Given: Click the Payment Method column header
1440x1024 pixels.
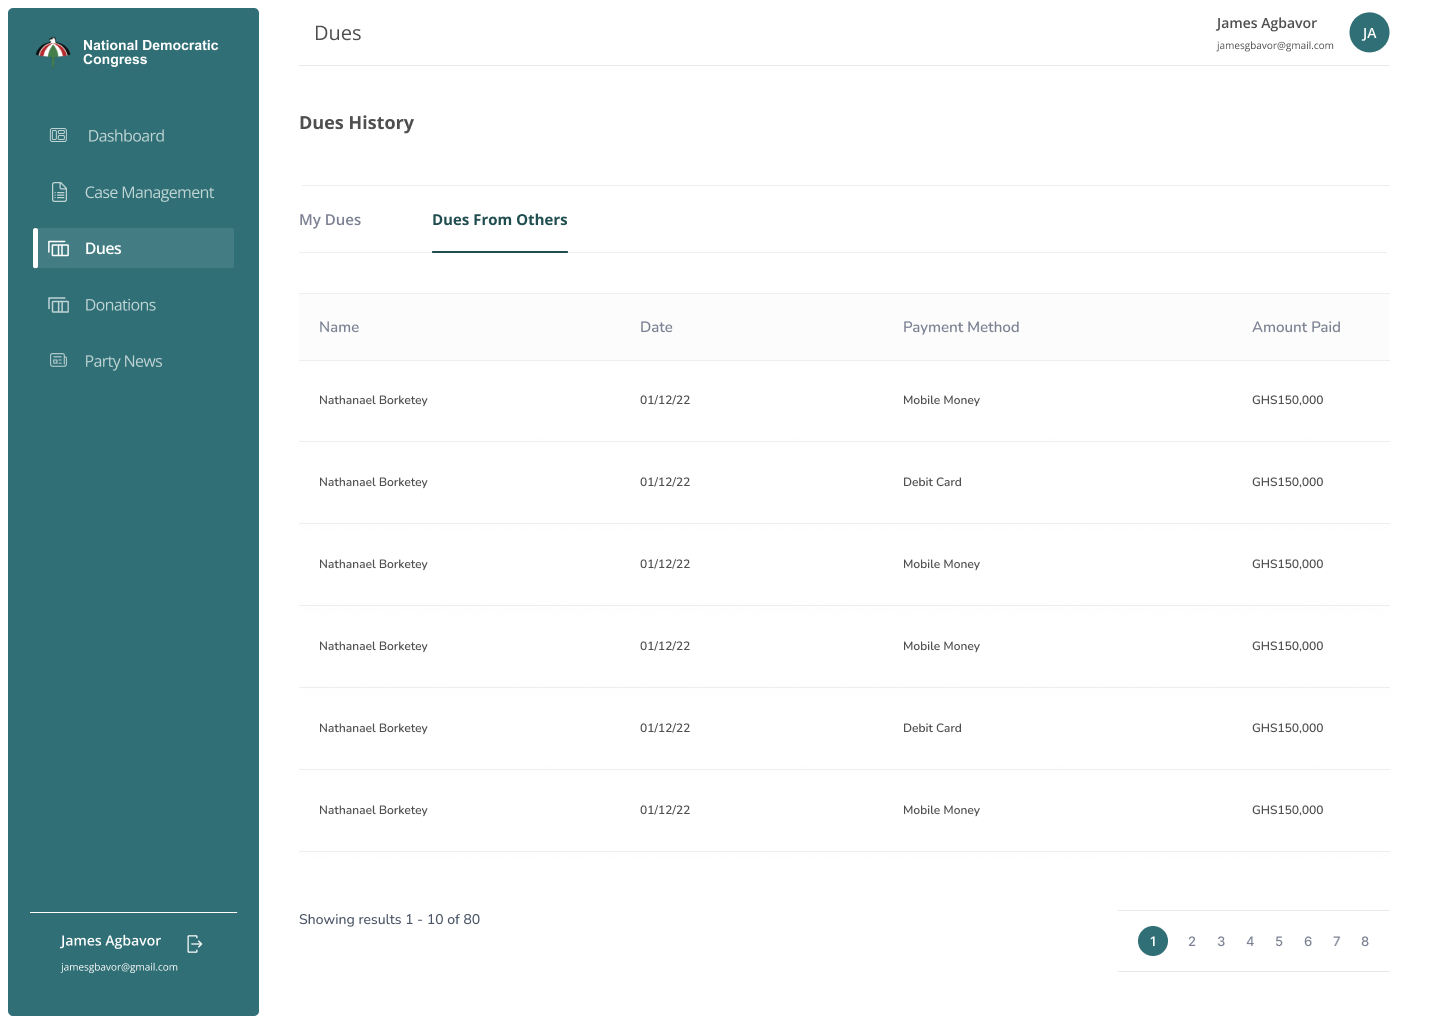Looking at the screenshot, I should click(x=960, y=327).
